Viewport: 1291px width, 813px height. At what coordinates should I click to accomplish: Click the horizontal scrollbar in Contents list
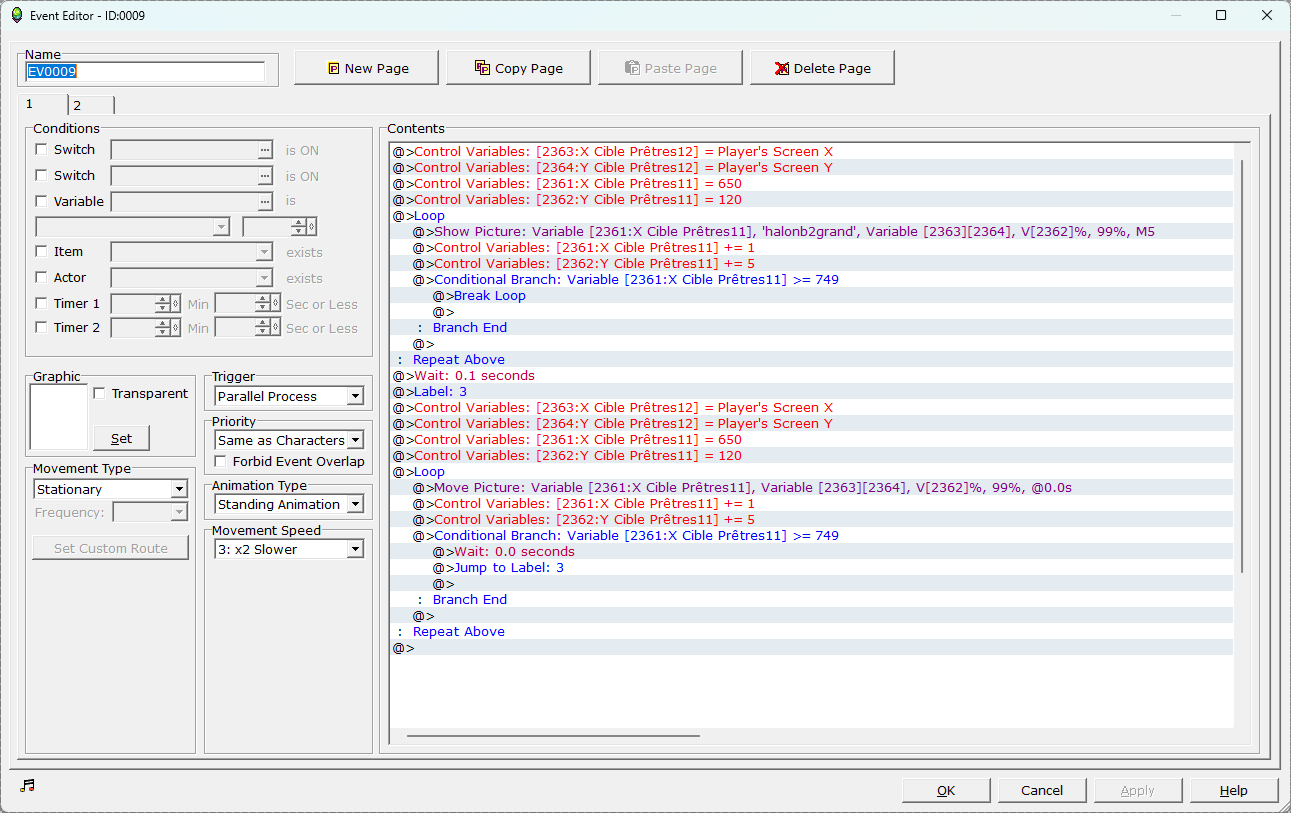point(553,736)
